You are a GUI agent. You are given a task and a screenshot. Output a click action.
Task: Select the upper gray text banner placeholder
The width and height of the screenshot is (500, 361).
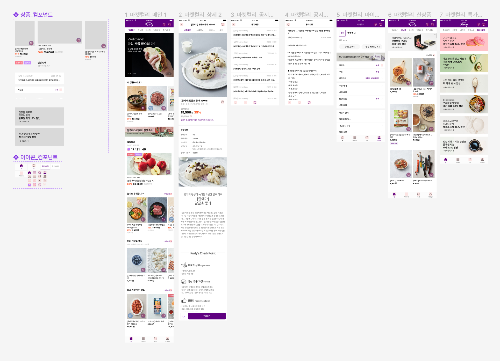(39, 116)
